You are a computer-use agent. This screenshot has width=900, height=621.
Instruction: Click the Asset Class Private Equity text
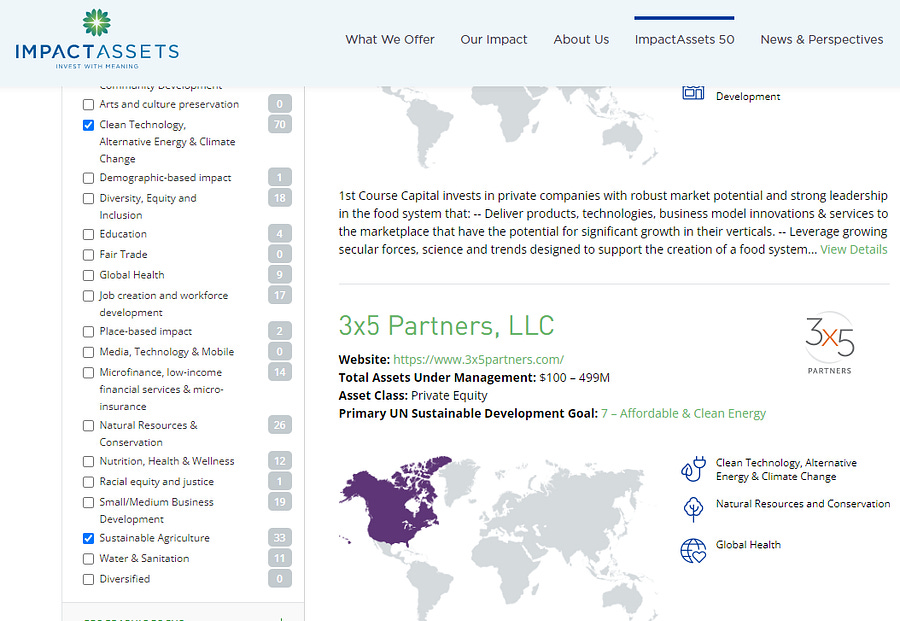coord(449,396)
